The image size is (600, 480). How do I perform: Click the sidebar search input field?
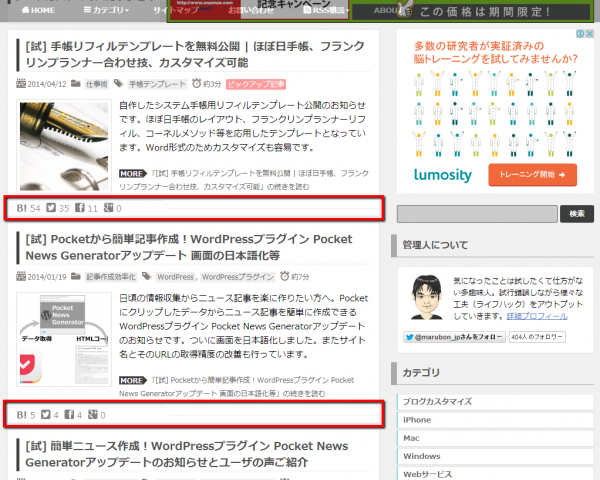click(x=477, y=214)
